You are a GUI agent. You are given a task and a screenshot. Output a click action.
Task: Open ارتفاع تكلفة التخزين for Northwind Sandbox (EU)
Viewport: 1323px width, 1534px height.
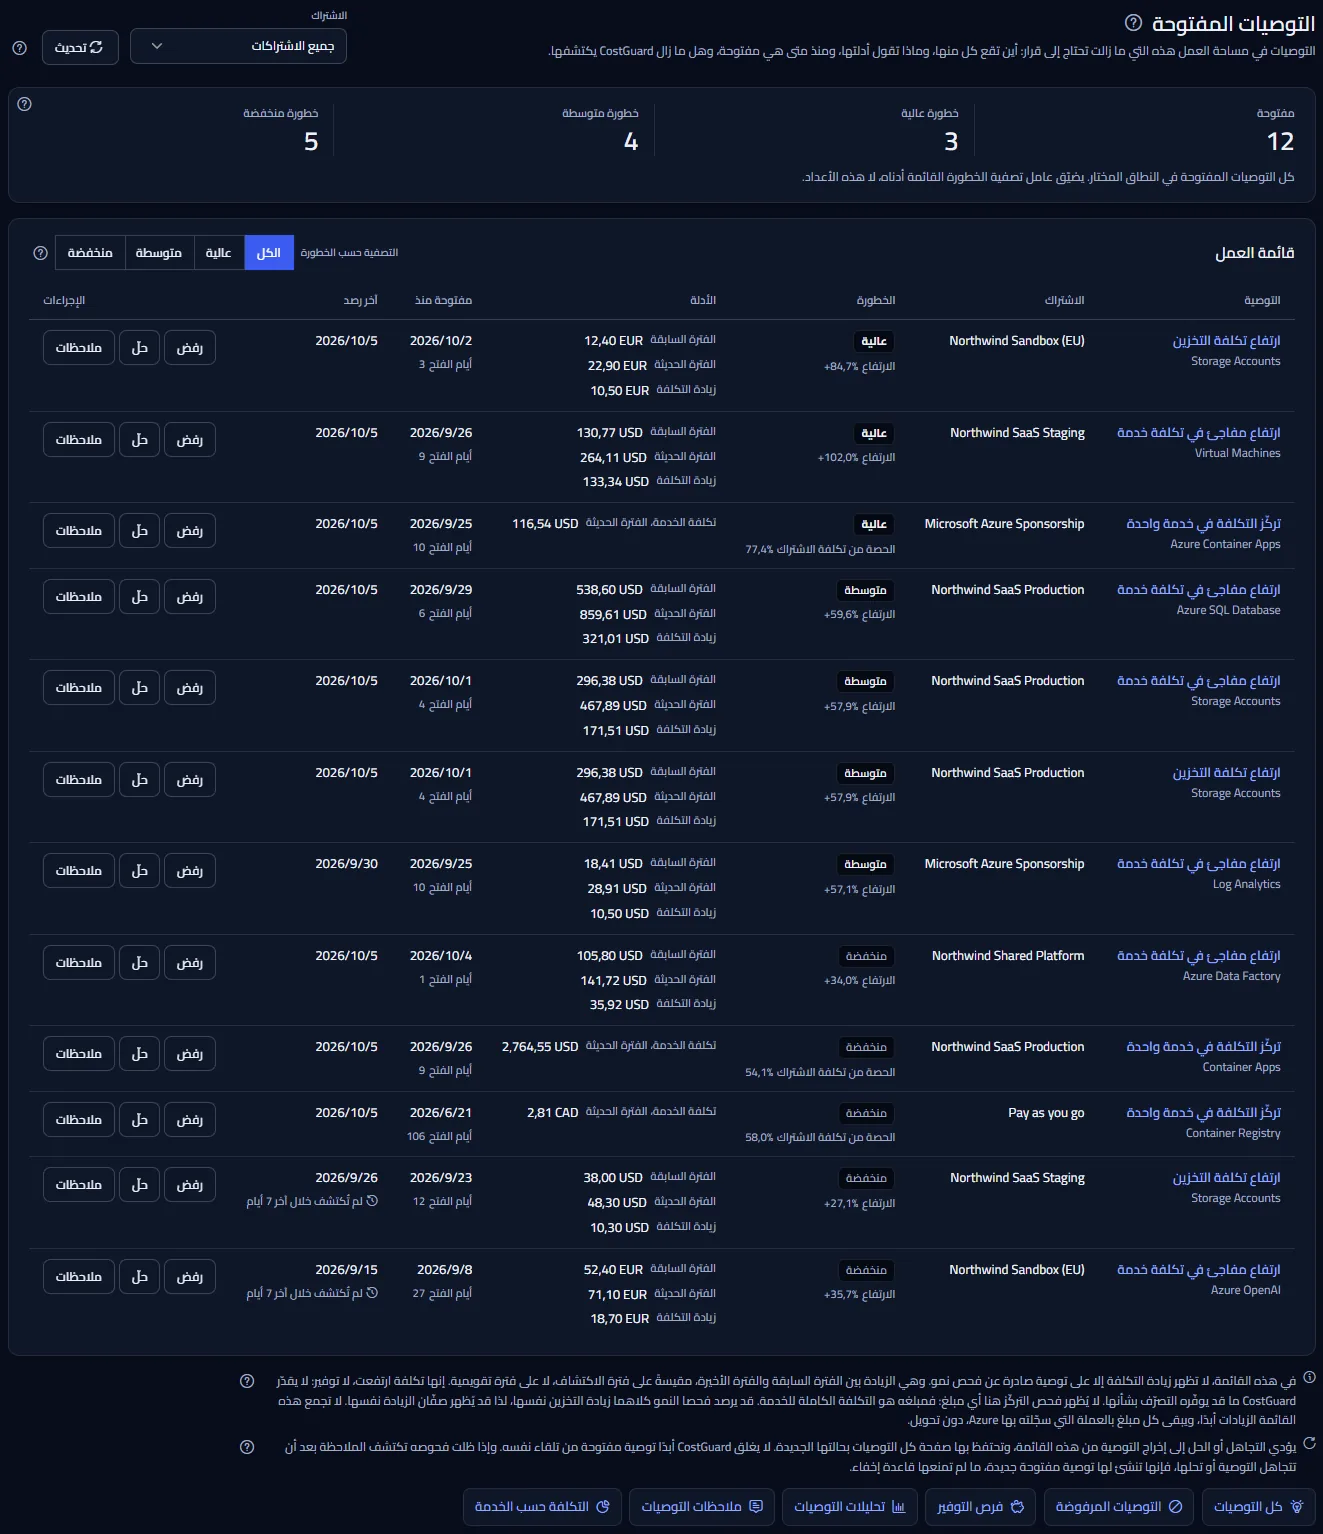(1226, 341)
